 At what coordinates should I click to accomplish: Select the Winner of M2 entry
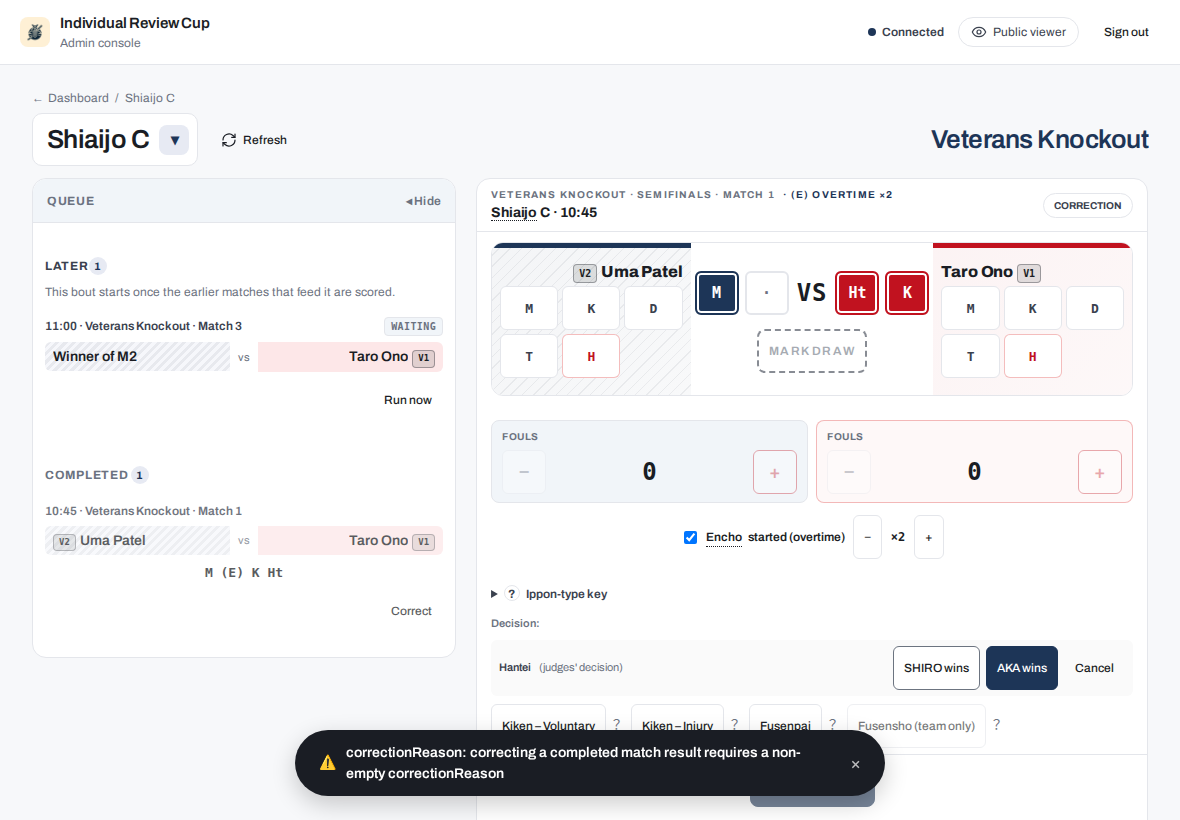coord(137,357)
